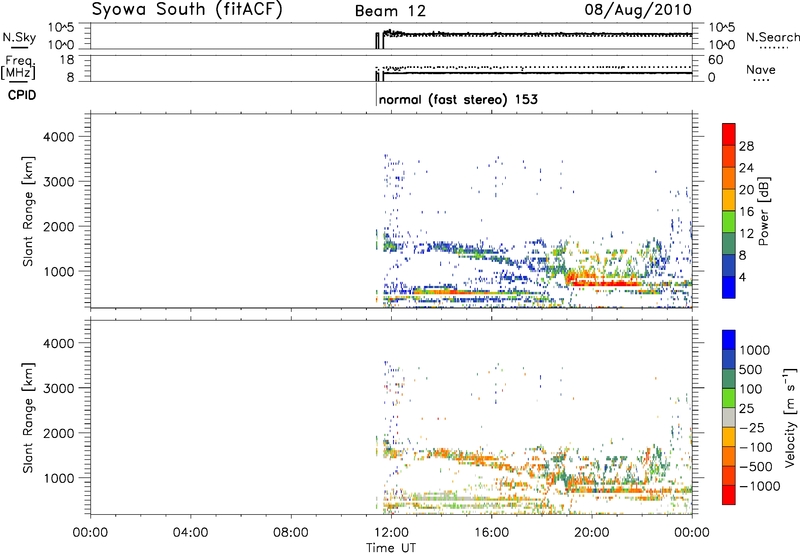Click the yellow Velocity segment between -25 and -100
This screenshot has width=800, height=554.
tap(729, 437)
